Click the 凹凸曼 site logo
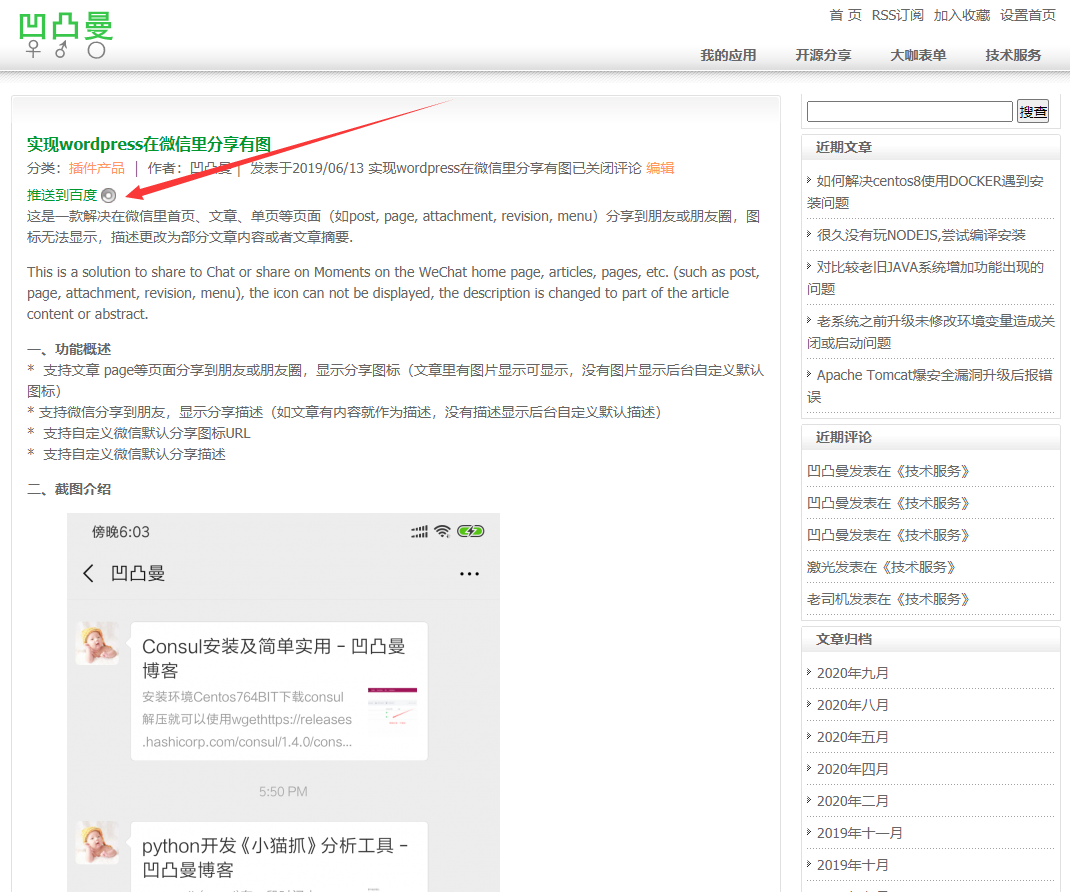The width and height of the screenshot is (1070, 892). (x=66, y=35)
